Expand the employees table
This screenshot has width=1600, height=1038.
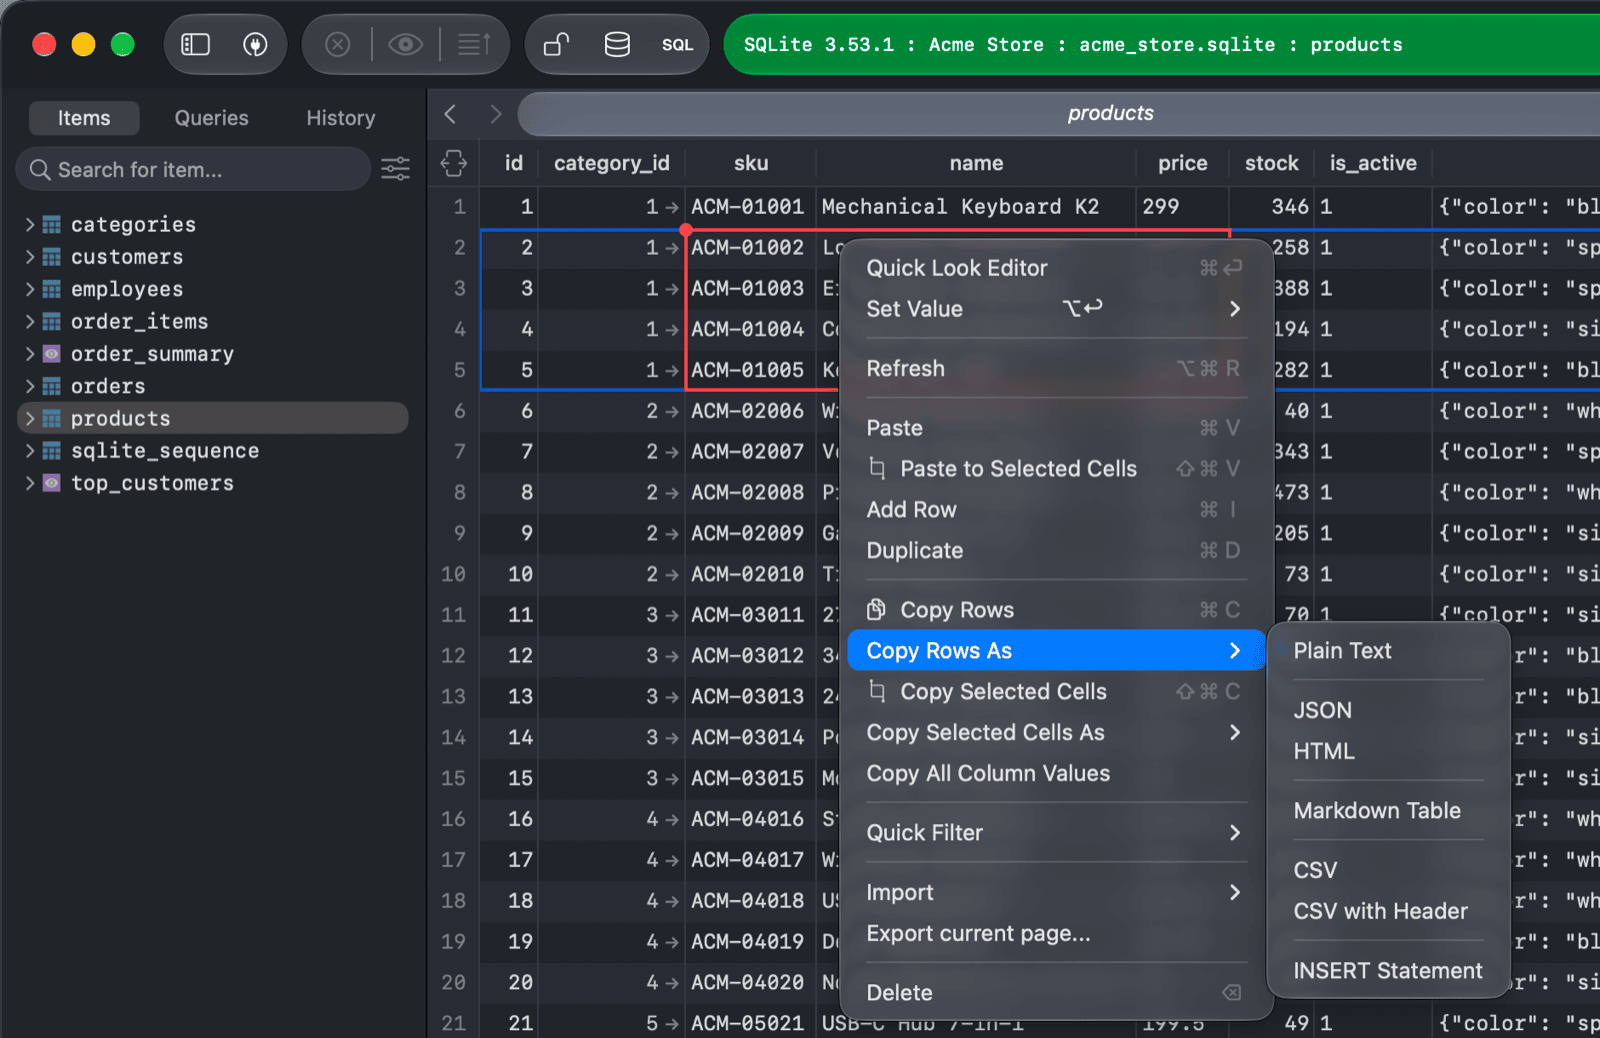point(30,289)
